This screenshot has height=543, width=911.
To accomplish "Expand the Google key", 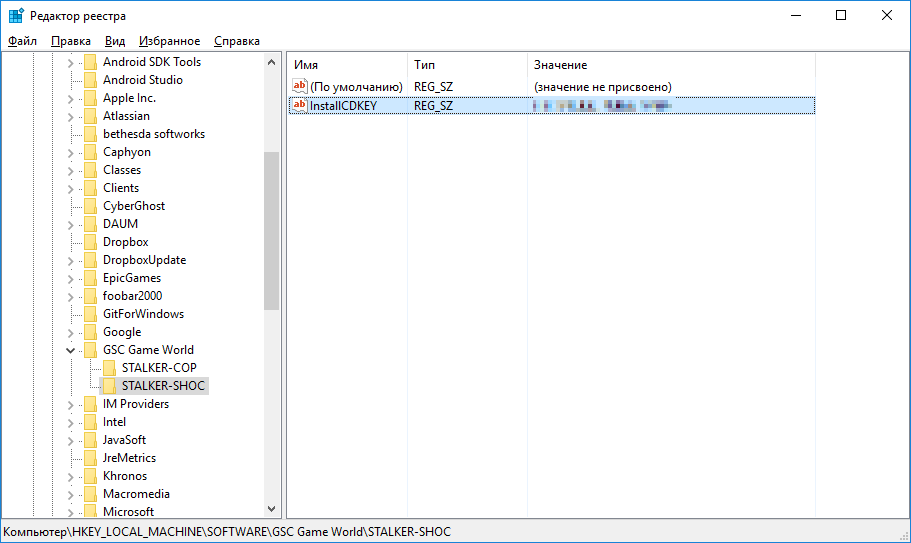I will coord(70,333).
